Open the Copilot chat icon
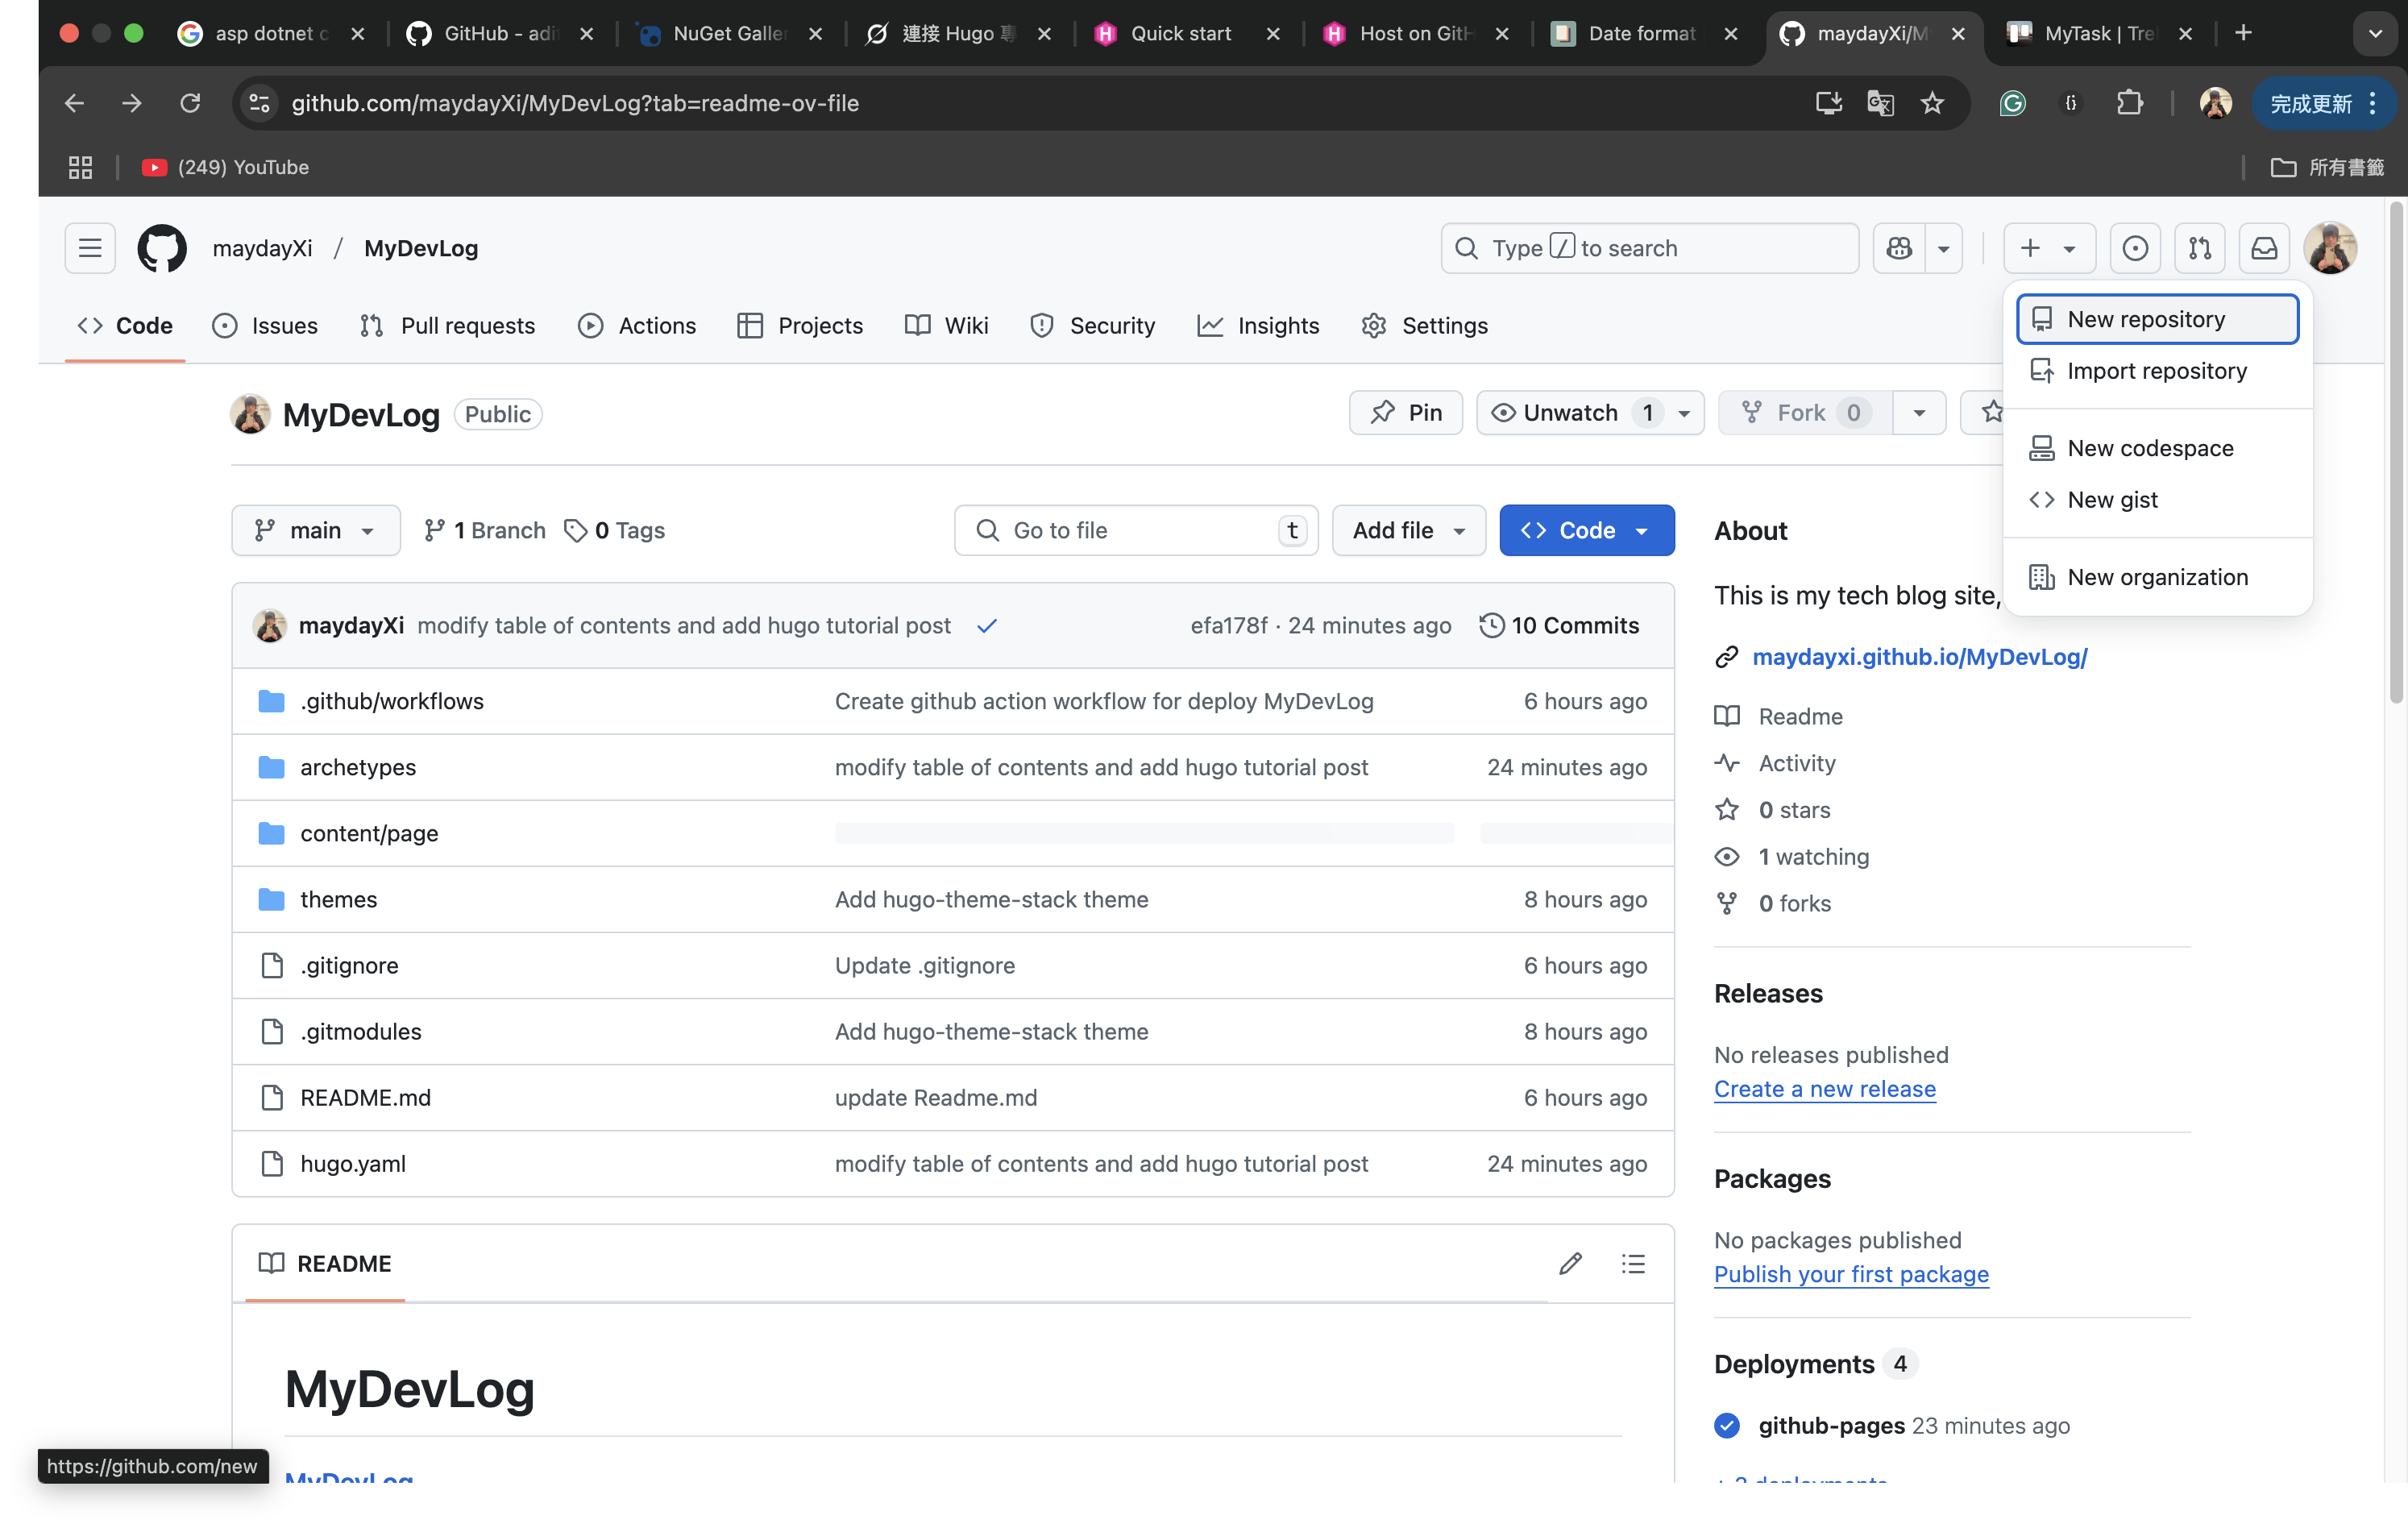This screenshot has width=2408, height=1528. pos(1898,248)
